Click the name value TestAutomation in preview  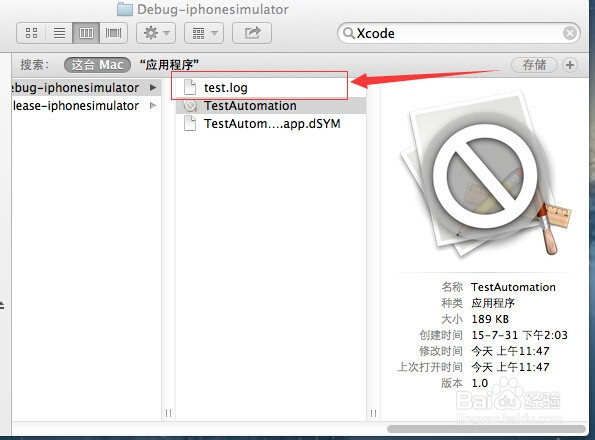[x=513, y=287]
